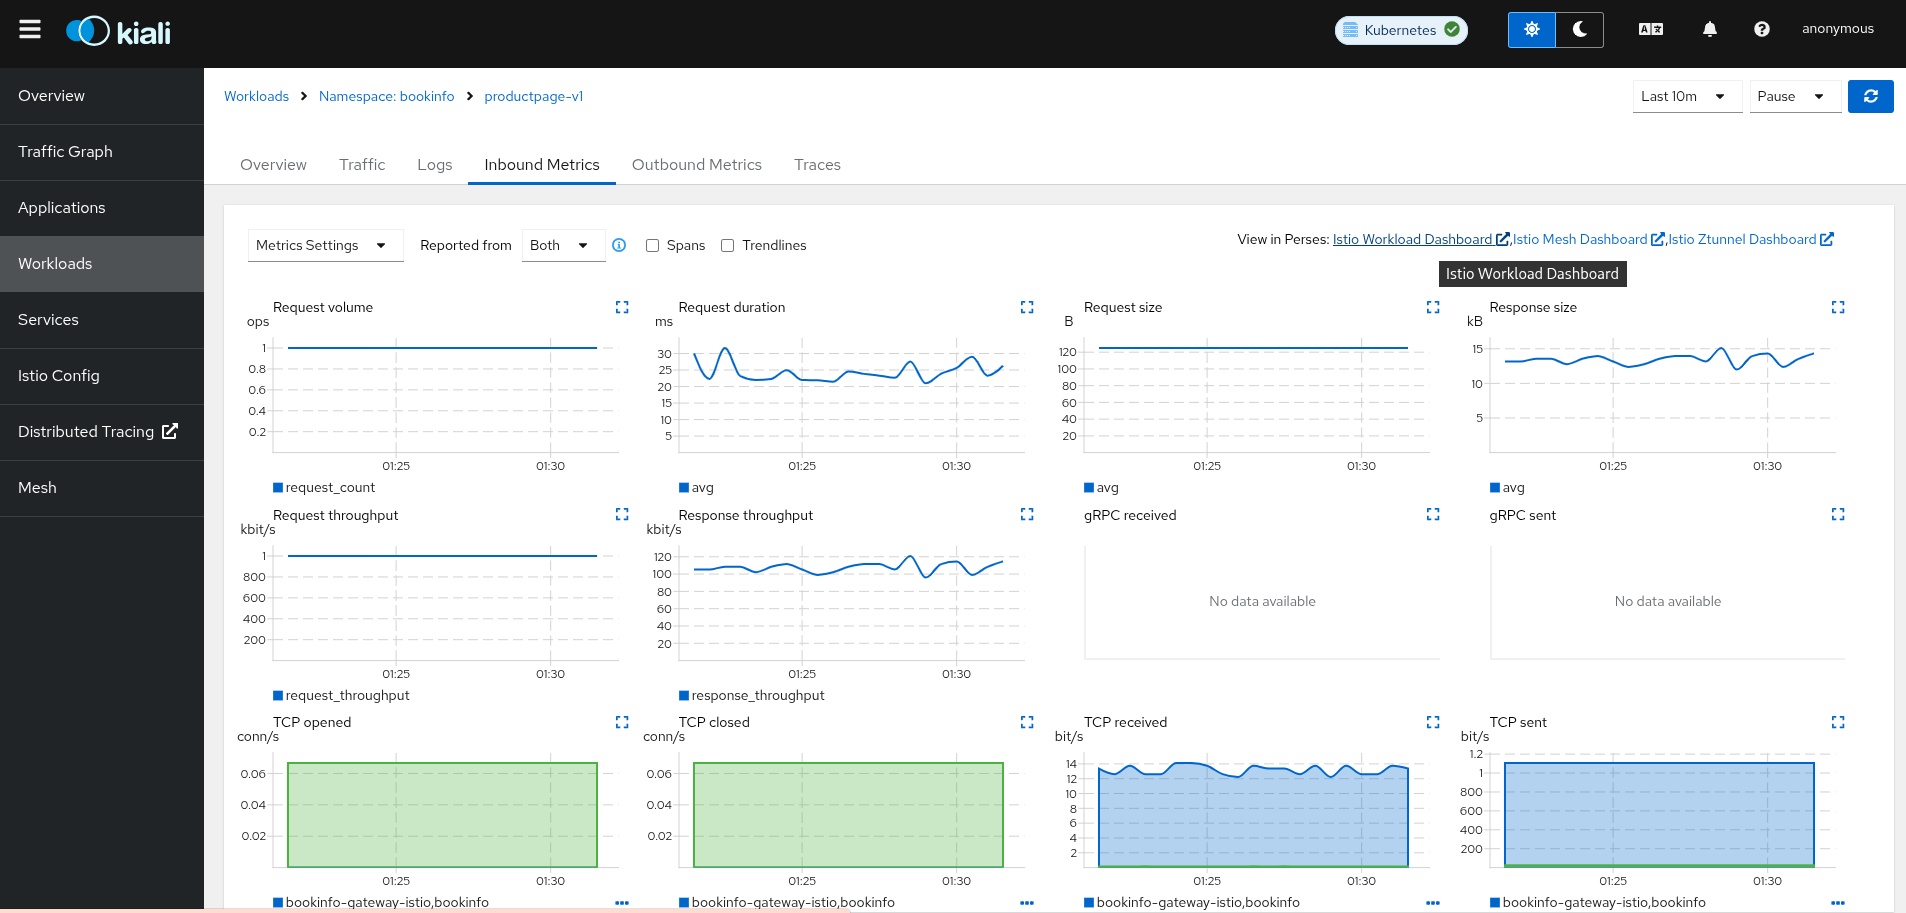The height and width of the screenshot is (913, 1906).
Task: Expand the TCP sent chart
Action: point(1837,722)
